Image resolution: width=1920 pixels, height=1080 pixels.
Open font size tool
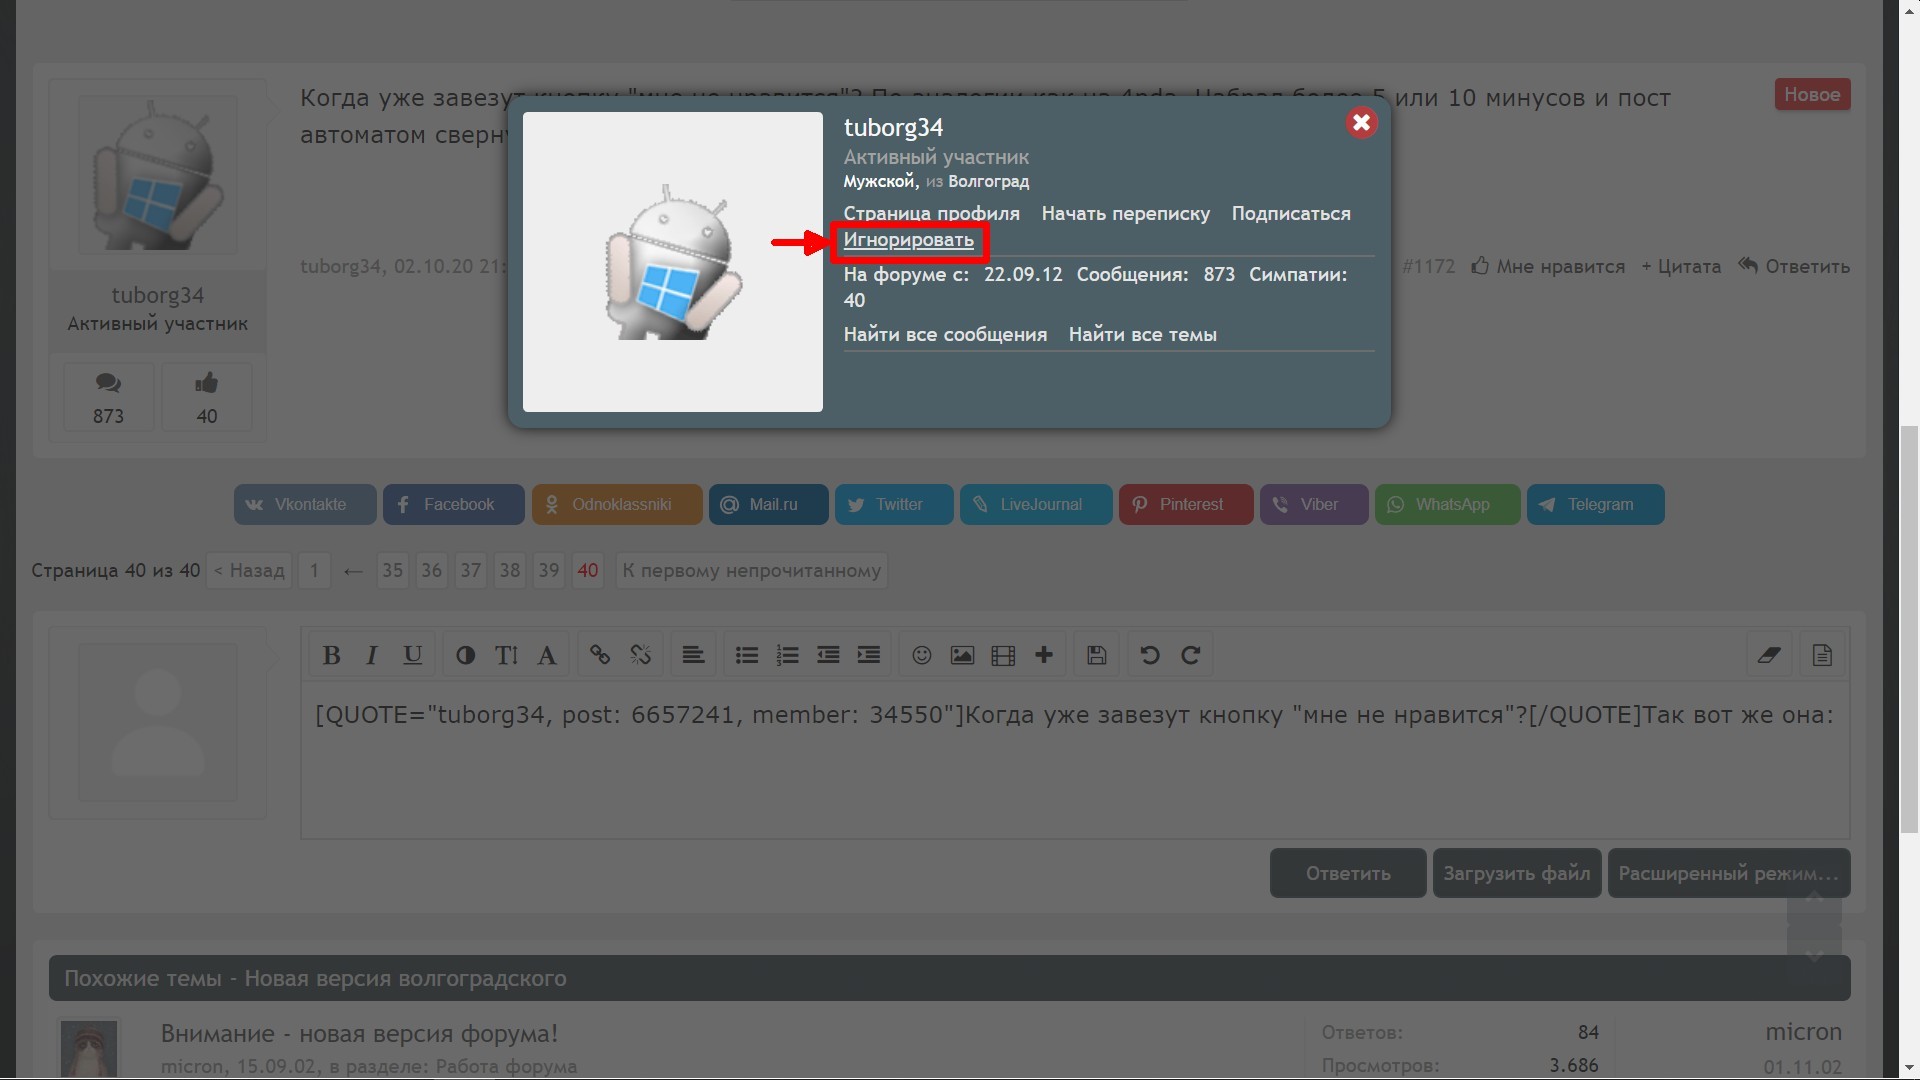click(506, 655)
